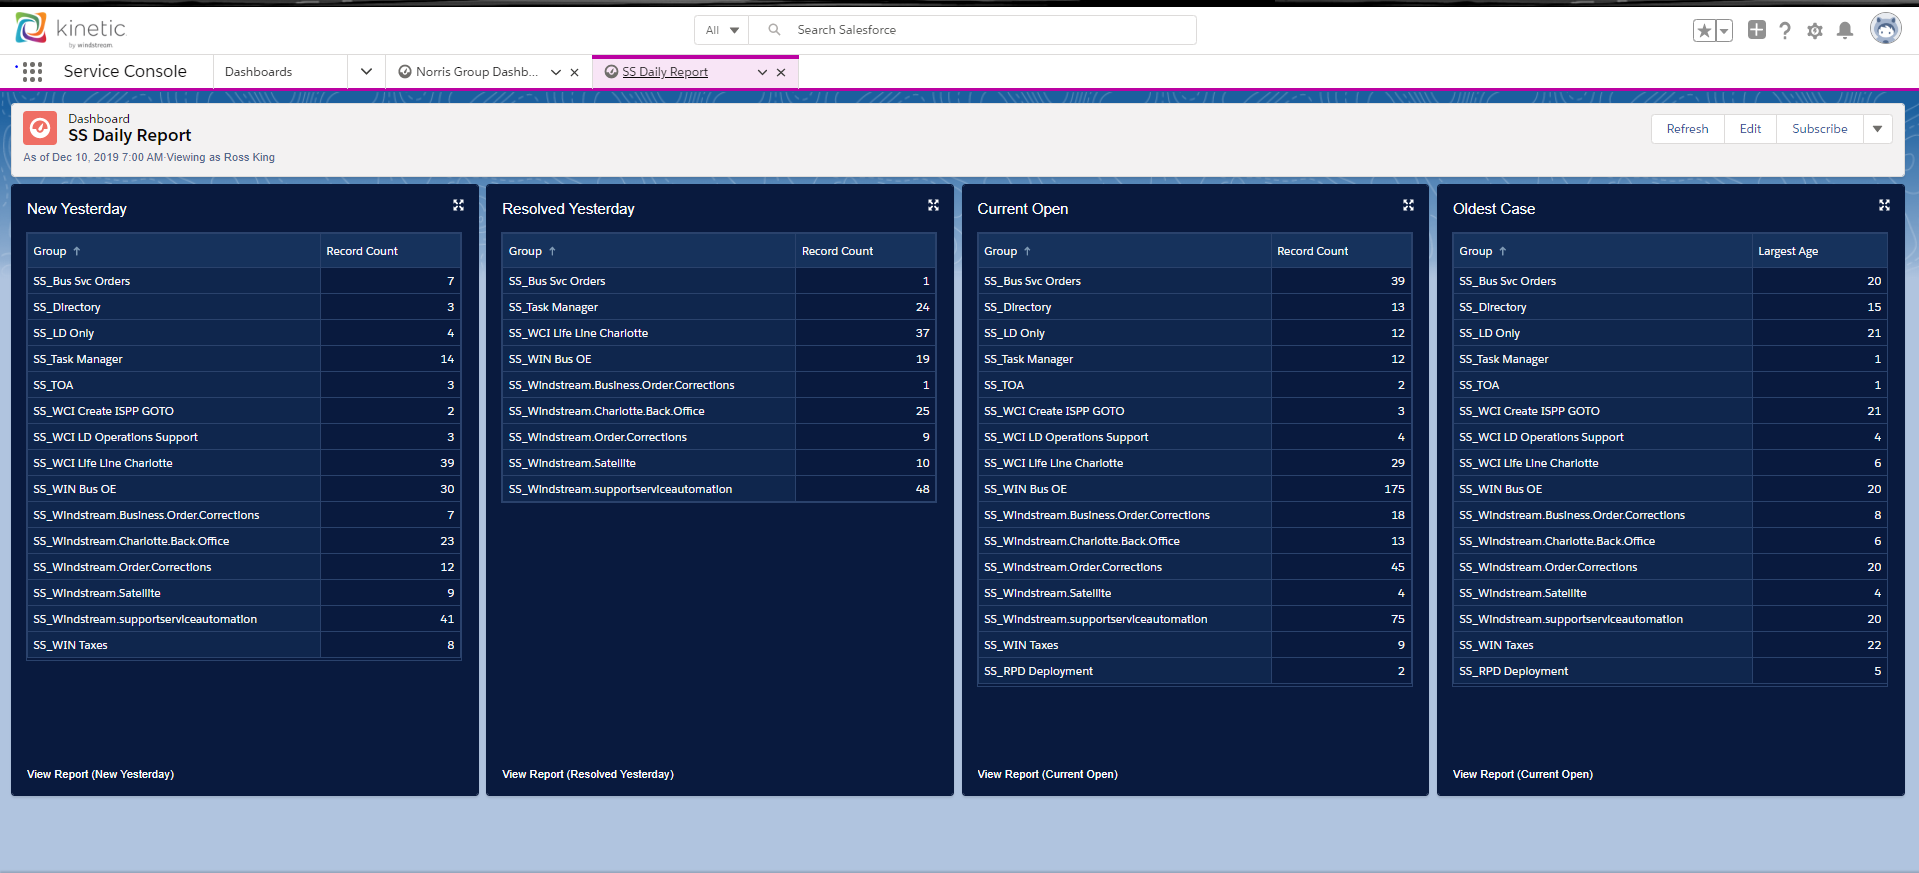Open the search scope All dropdown
Image resolution: width=1919 pixels, height=873 pixels.
[x=721, y=30]
